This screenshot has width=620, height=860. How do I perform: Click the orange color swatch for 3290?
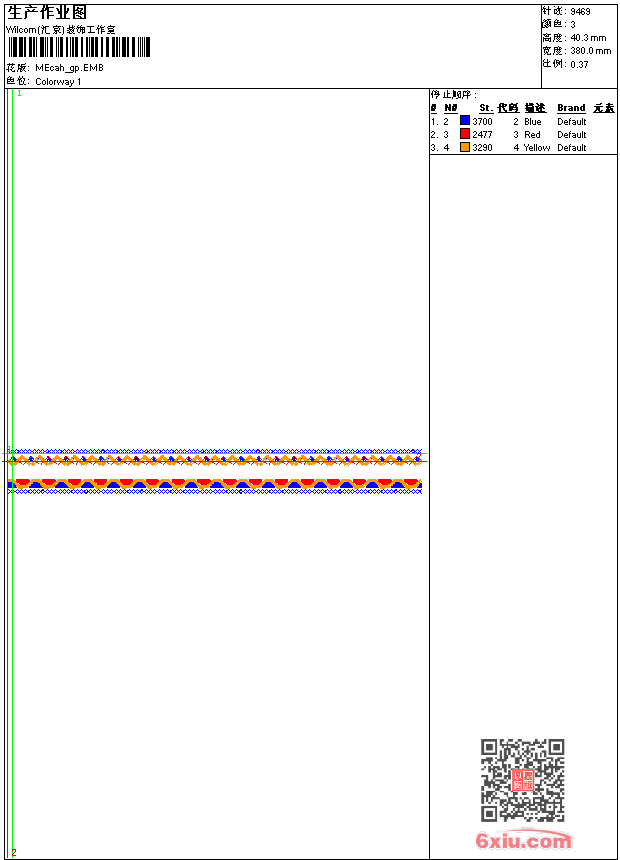coord(465,147)
